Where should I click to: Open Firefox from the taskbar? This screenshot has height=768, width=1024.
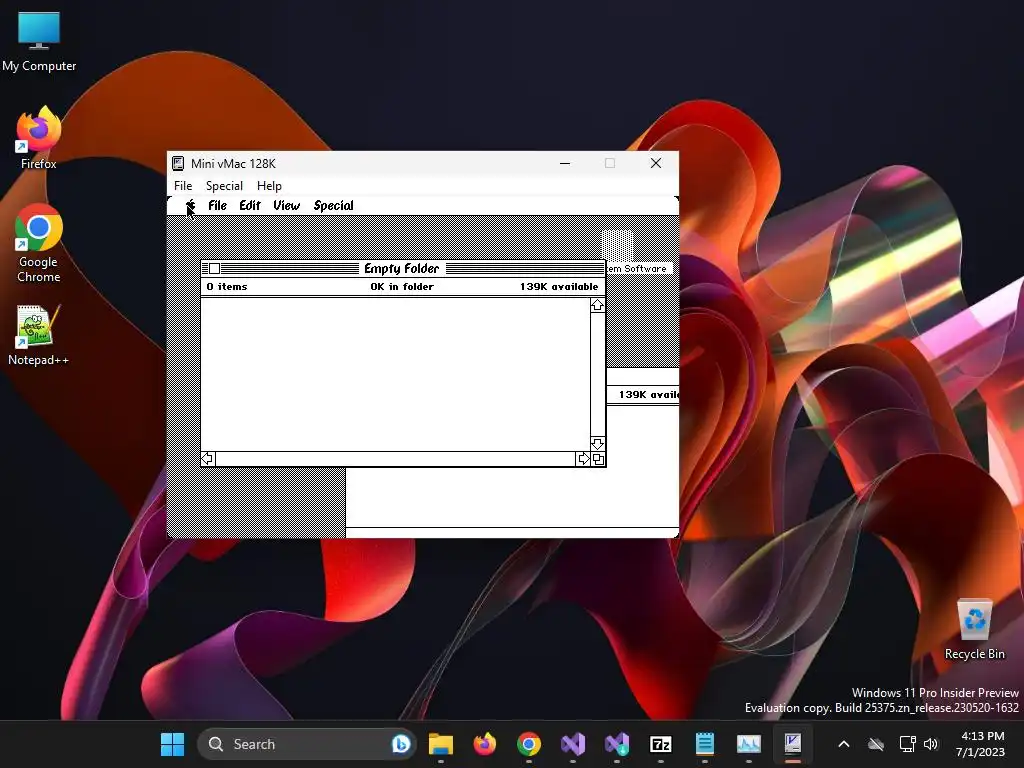point(485,744)
